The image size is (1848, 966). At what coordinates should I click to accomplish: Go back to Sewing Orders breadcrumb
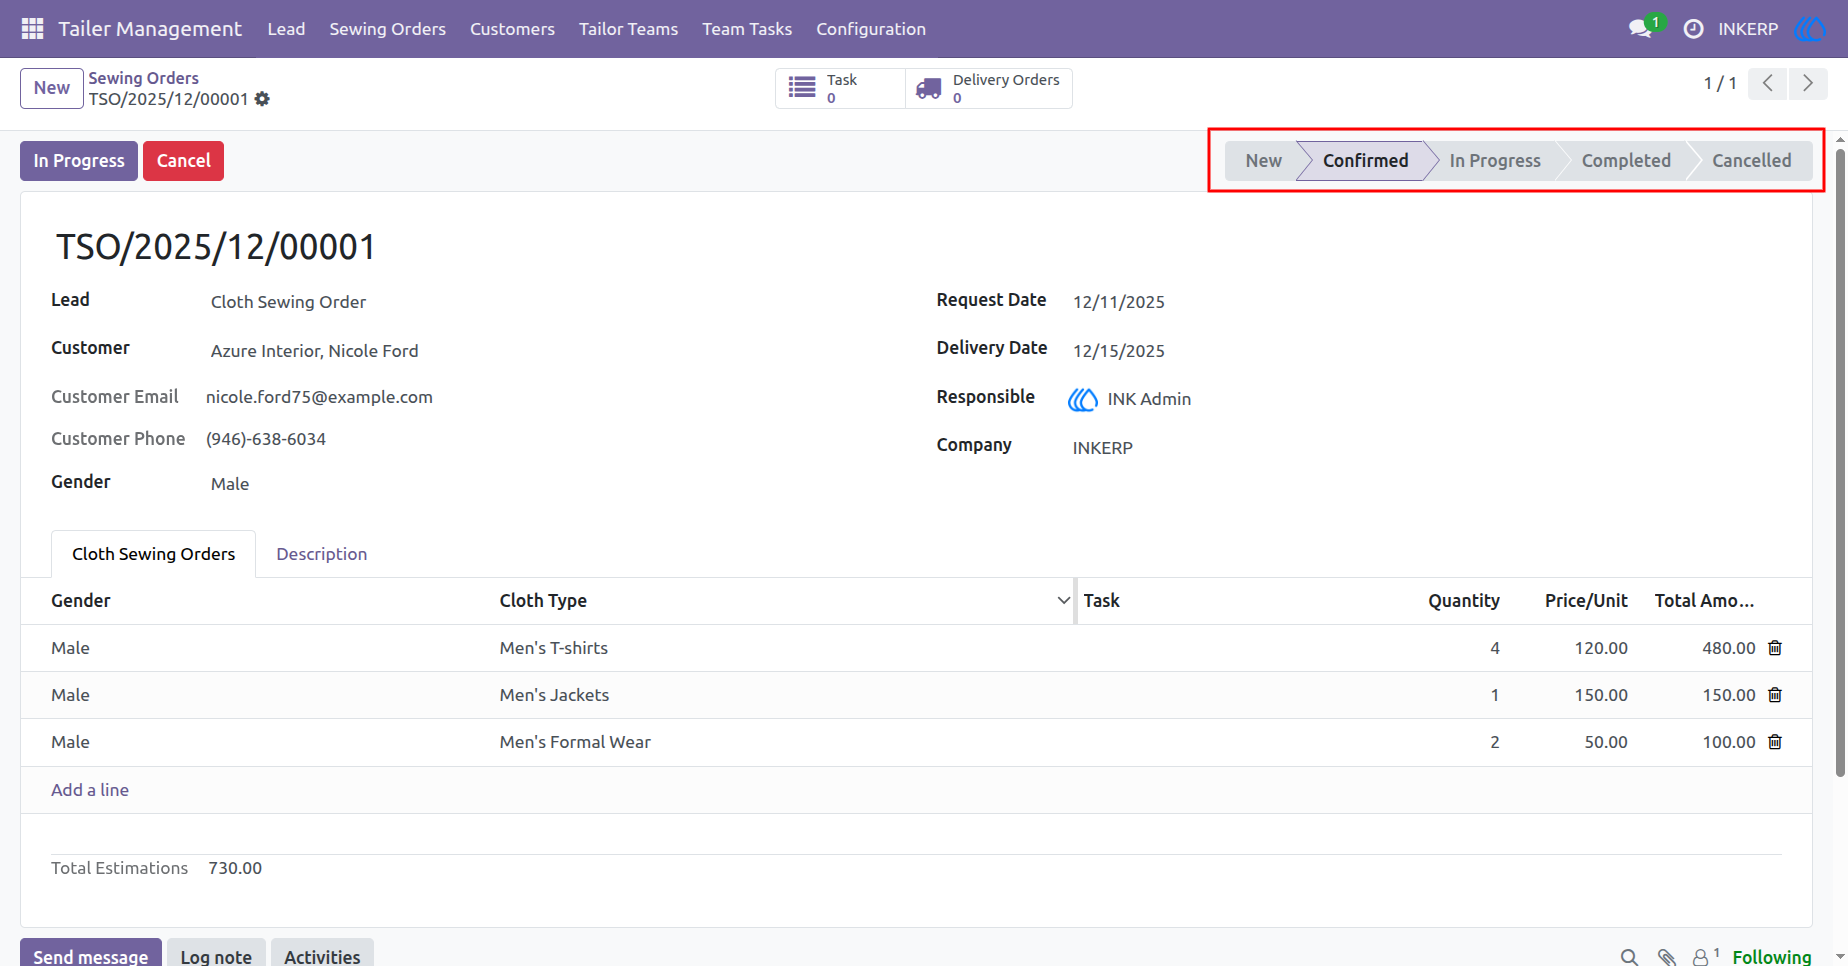(143, 78)
